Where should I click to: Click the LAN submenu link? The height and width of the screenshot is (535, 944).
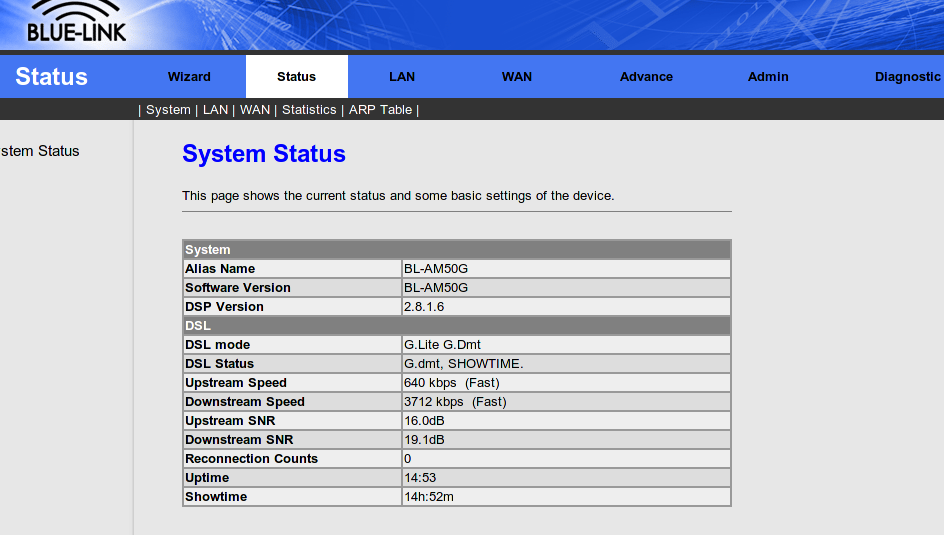[x=215, y=110]
